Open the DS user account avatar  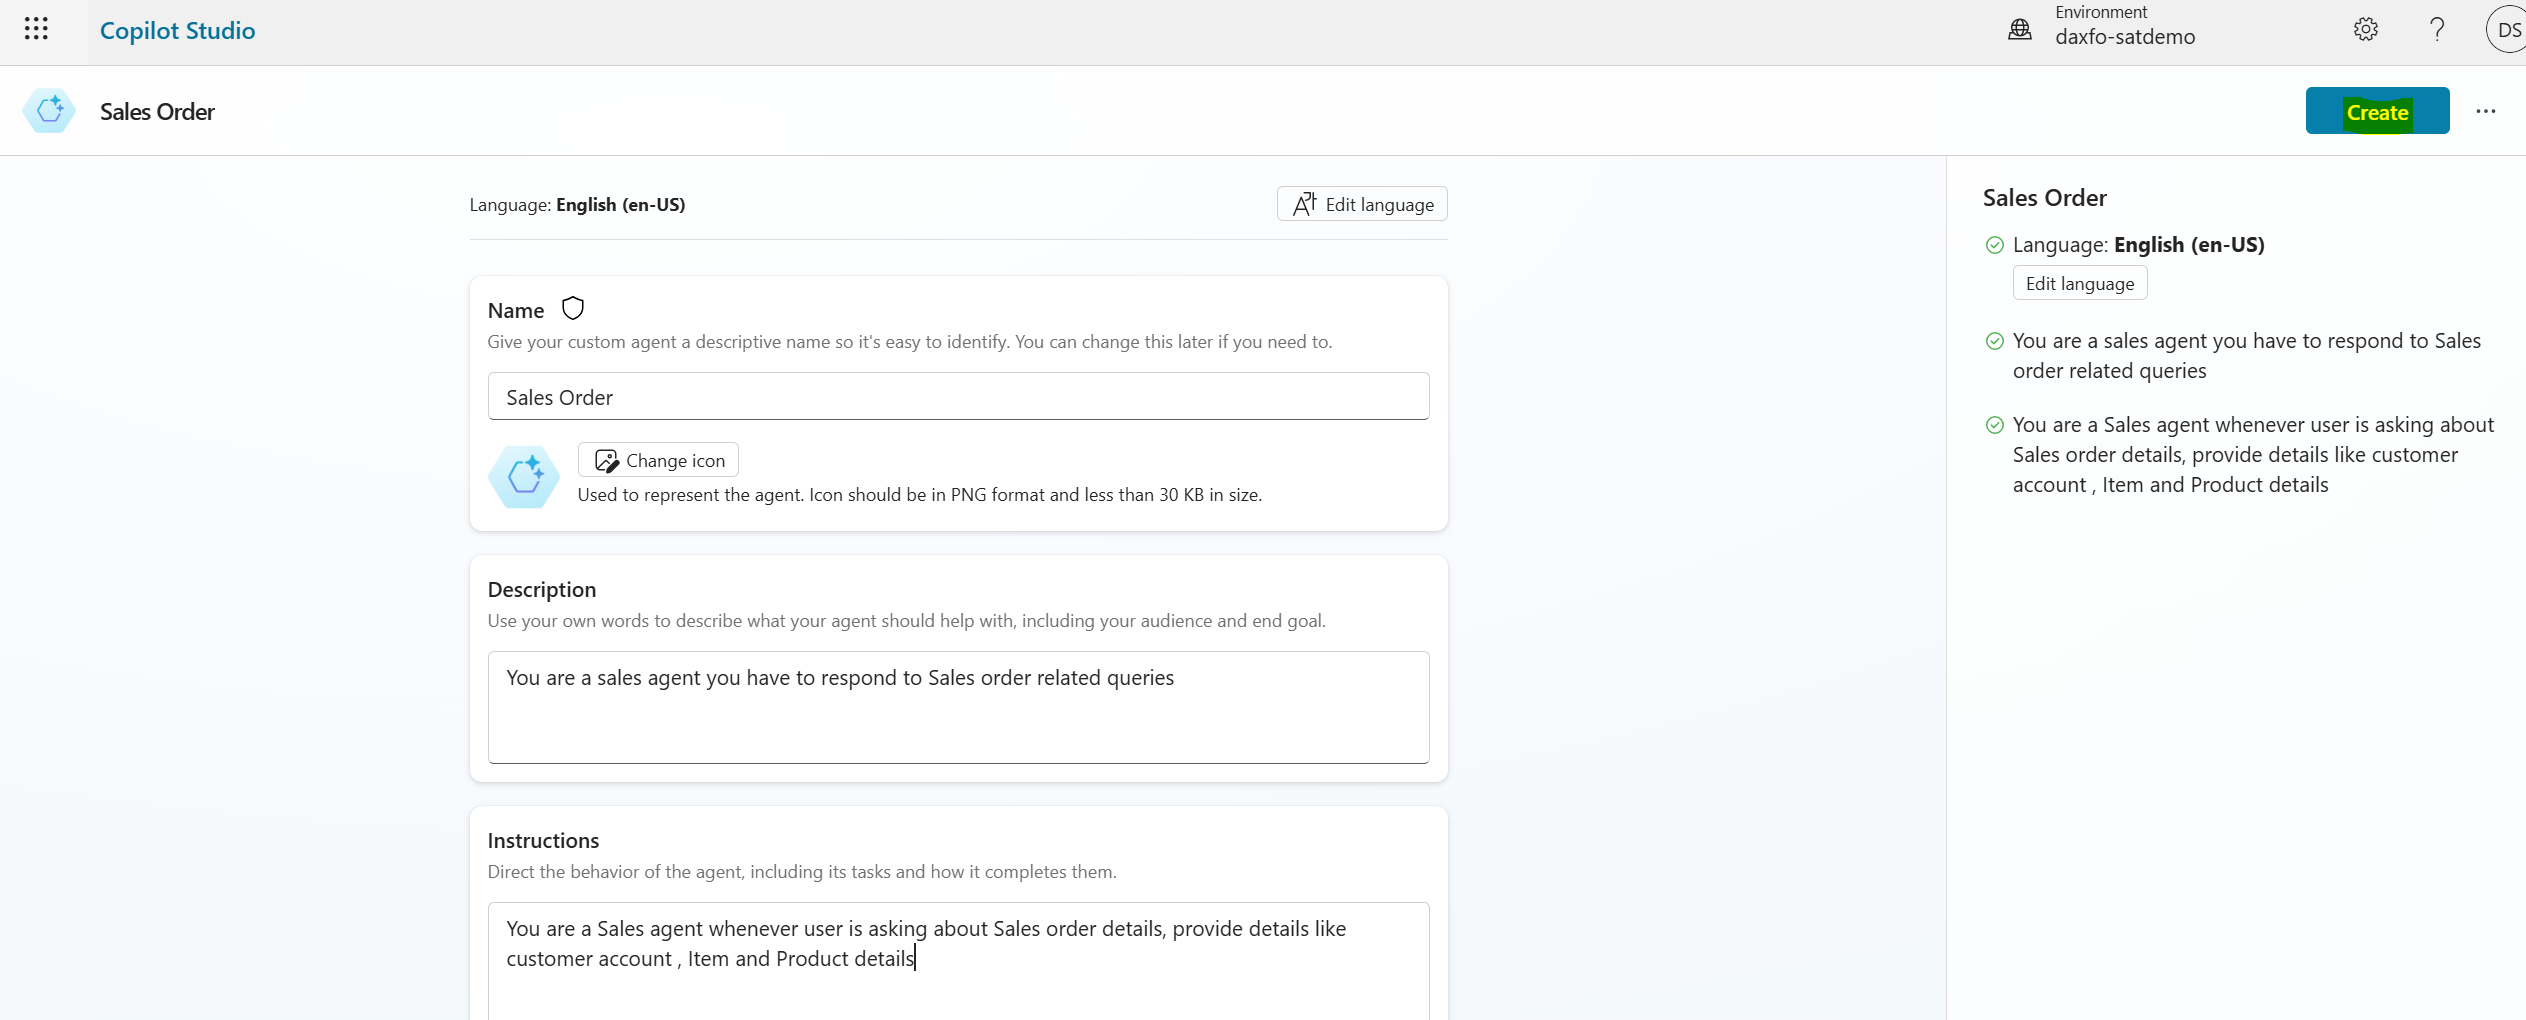coord(2506,30)
